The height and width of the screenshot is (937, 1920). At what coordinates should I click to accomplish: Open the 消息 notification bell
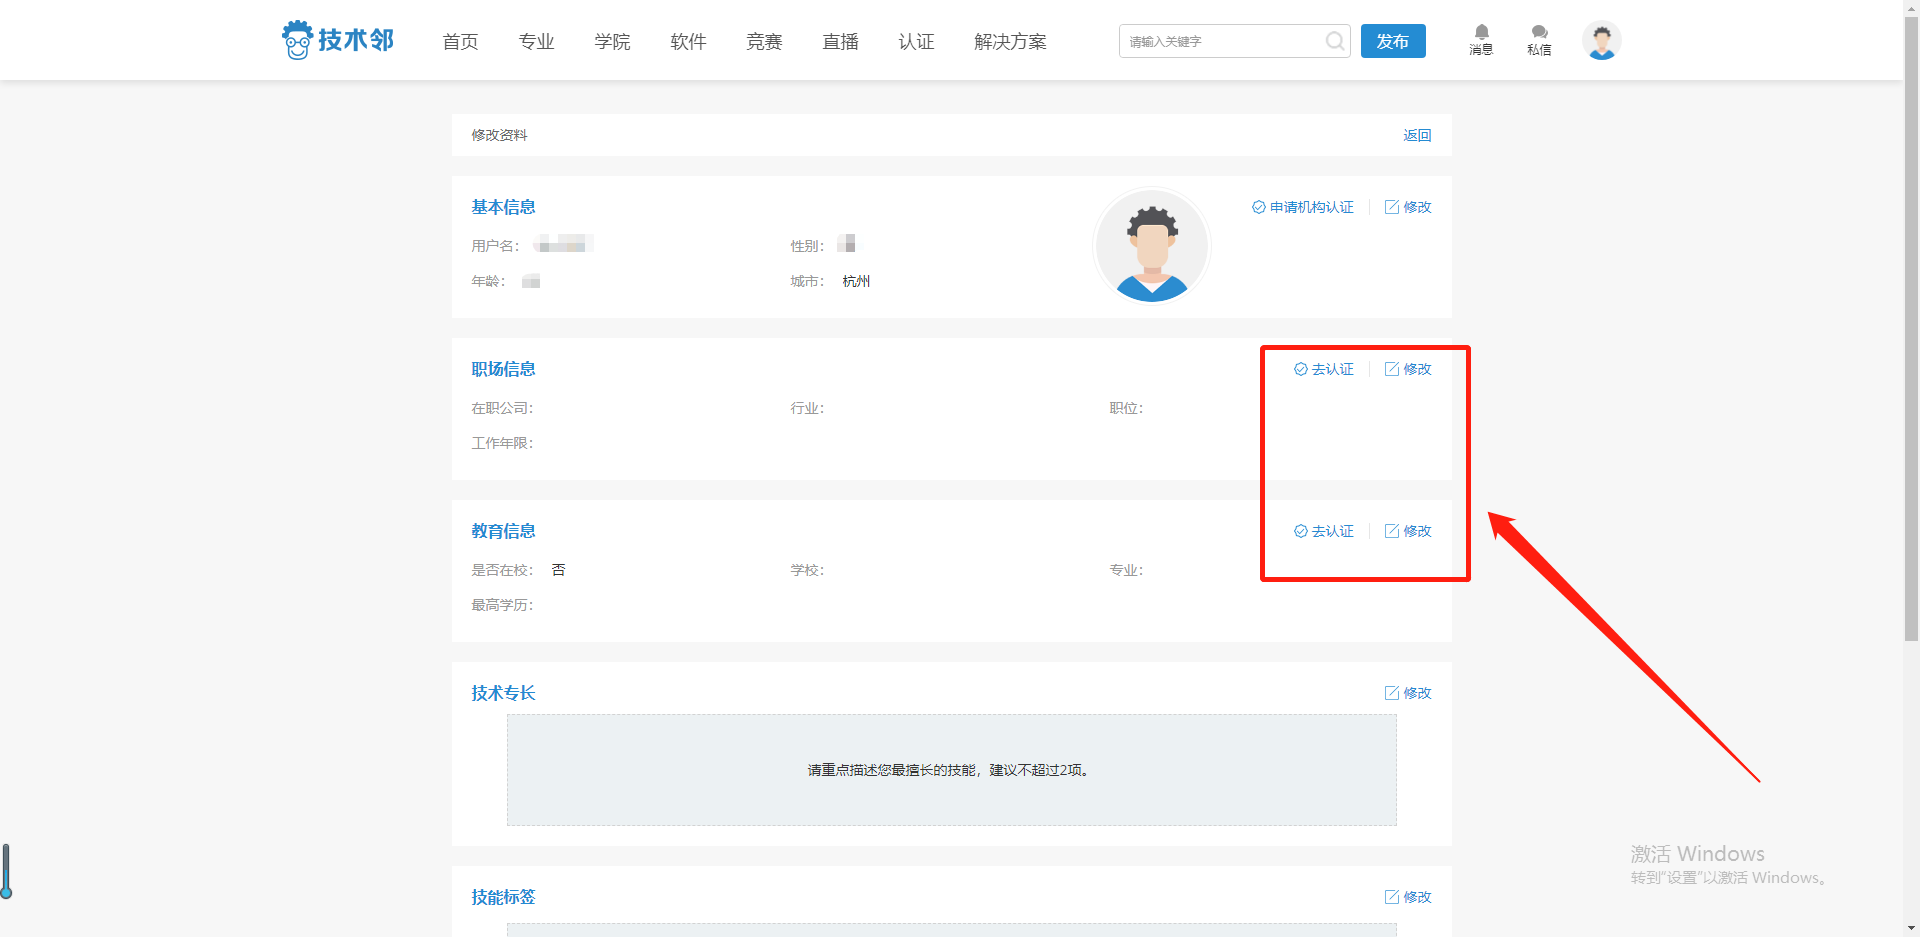point(1481,38)
